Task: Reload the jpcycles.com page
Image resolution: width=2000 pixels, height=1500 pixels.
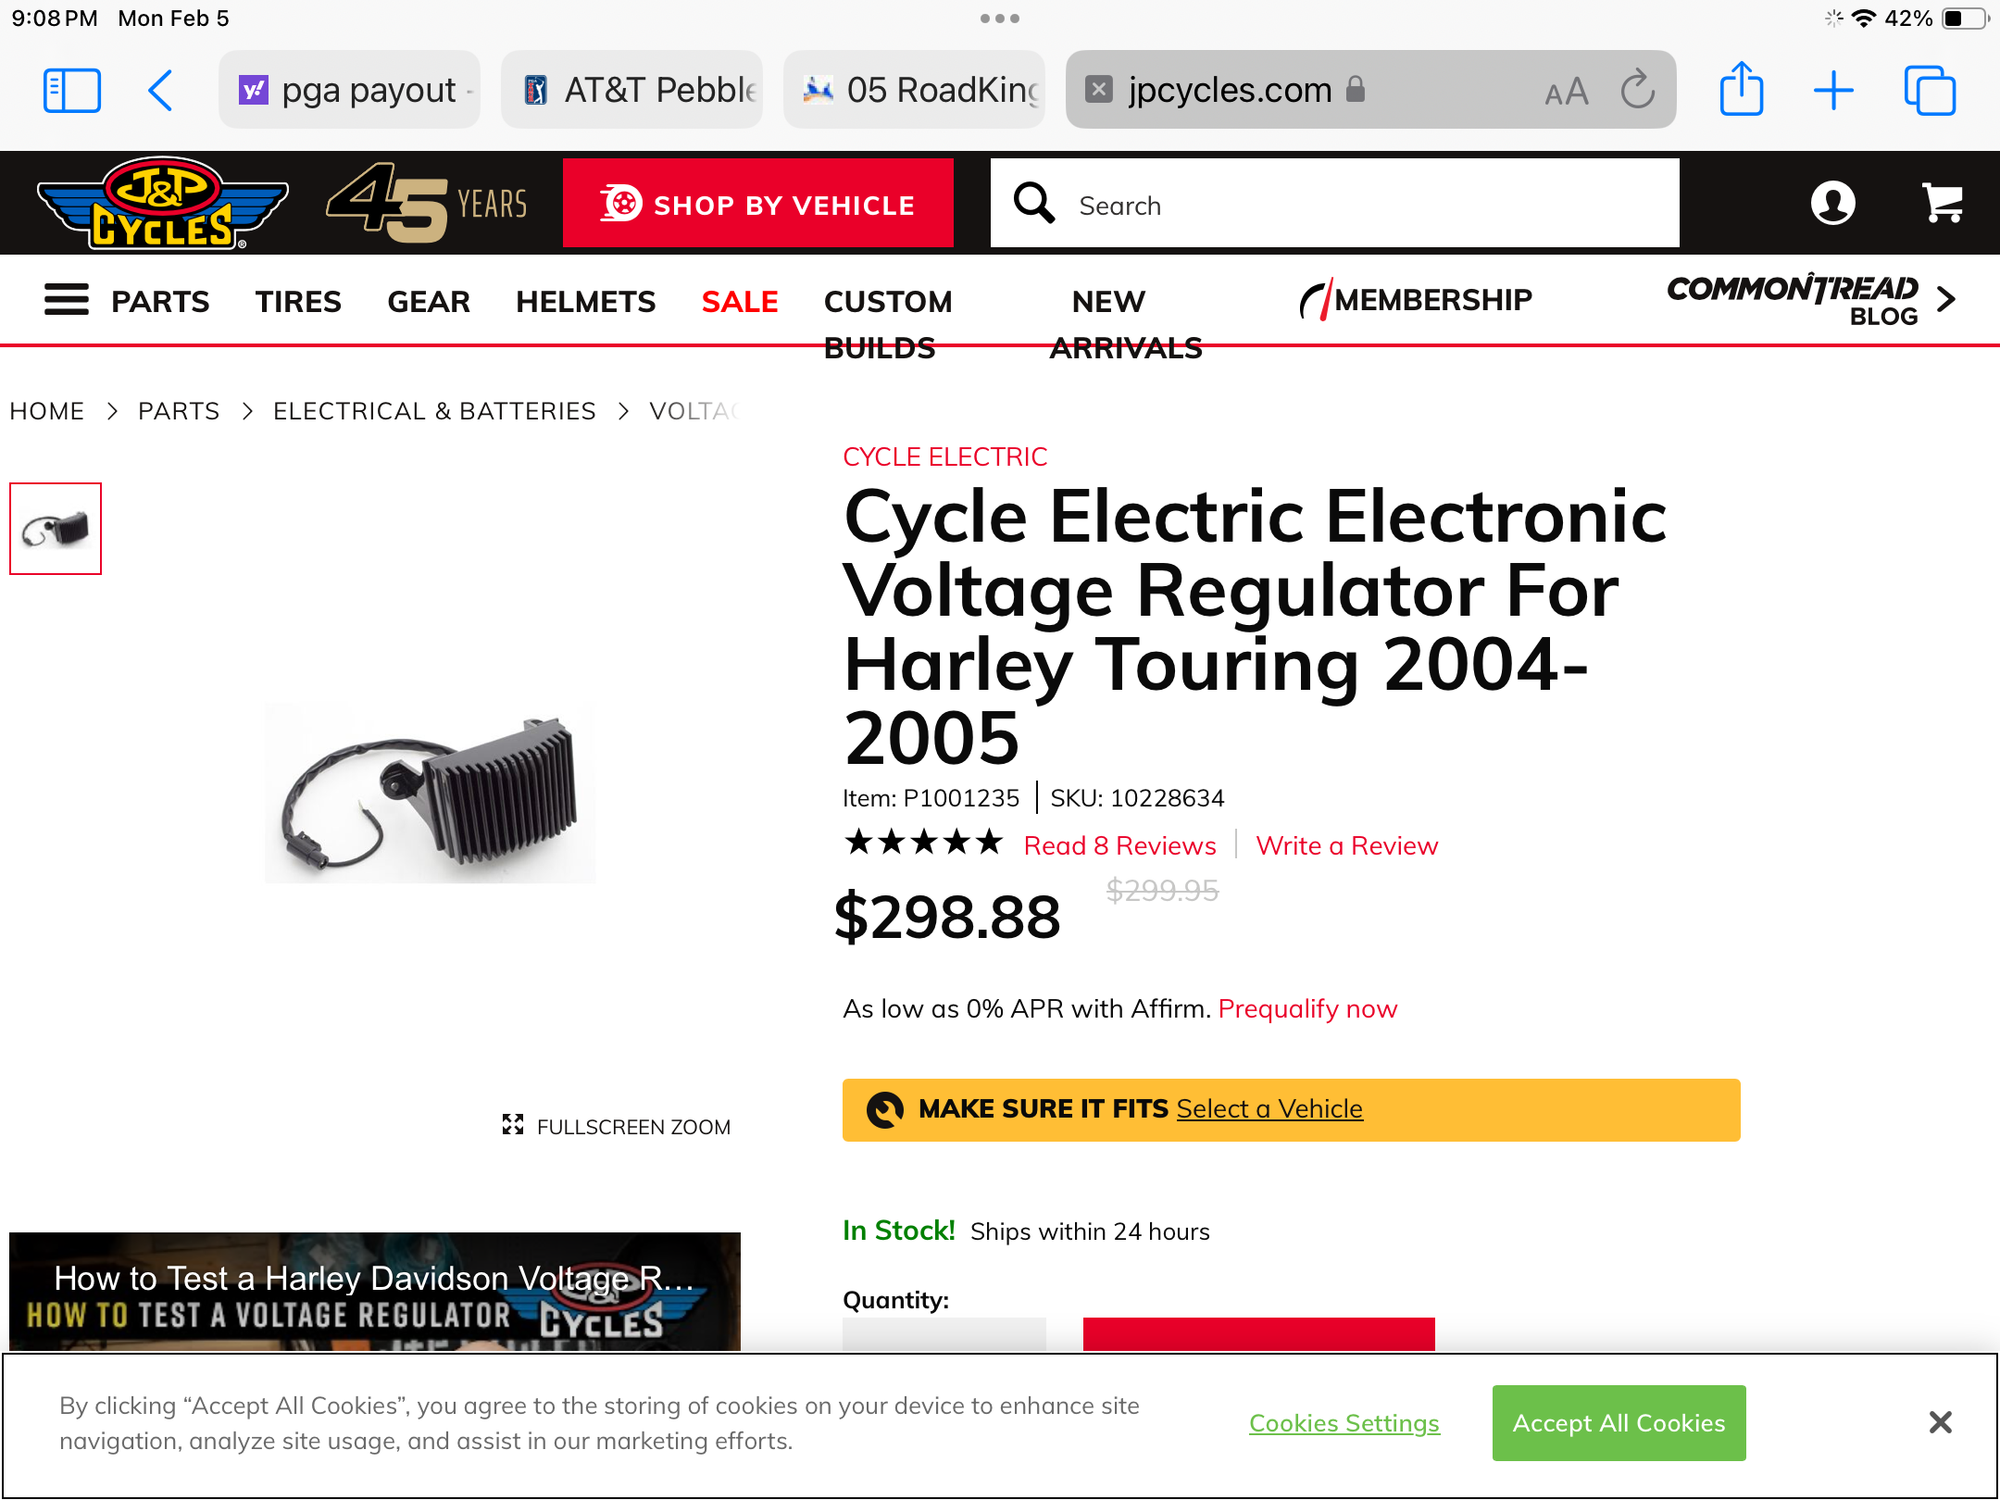Action: 1637,90
